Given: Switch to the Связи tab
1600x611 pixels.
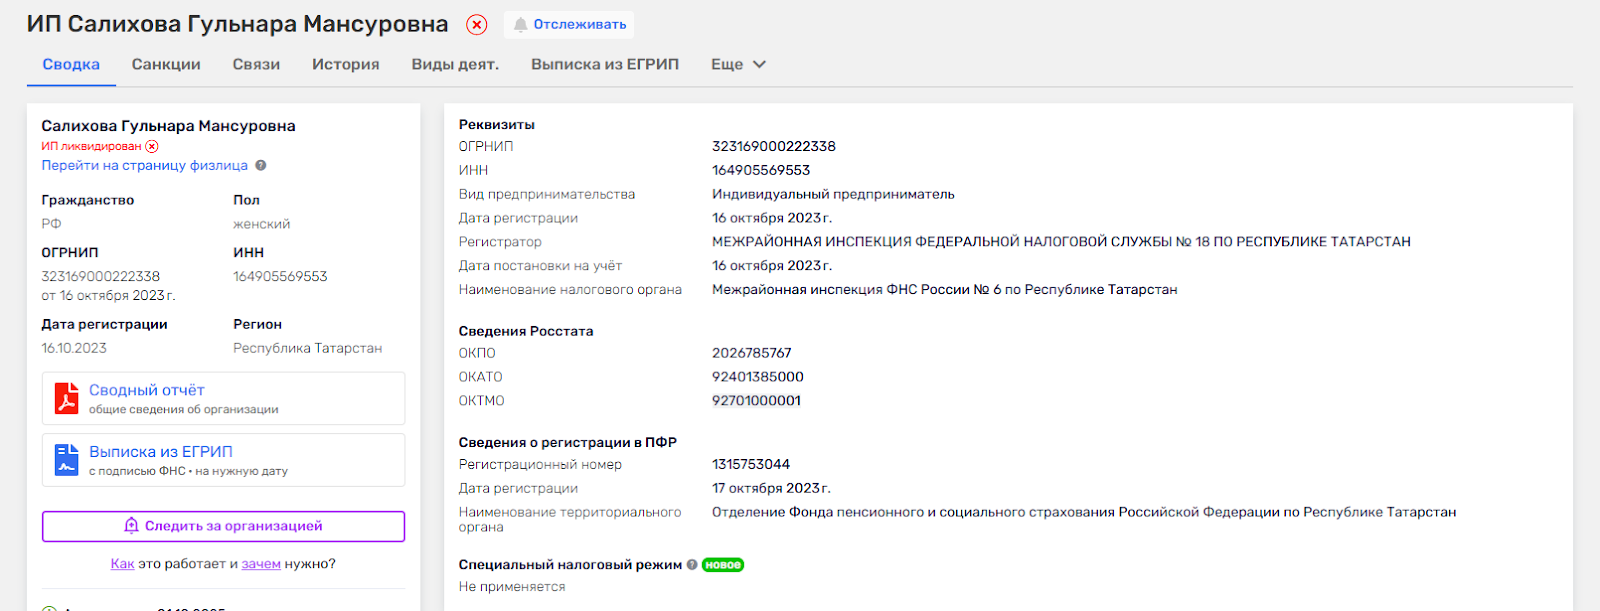Looking at the screenshot, I should (x=256, y=64).
